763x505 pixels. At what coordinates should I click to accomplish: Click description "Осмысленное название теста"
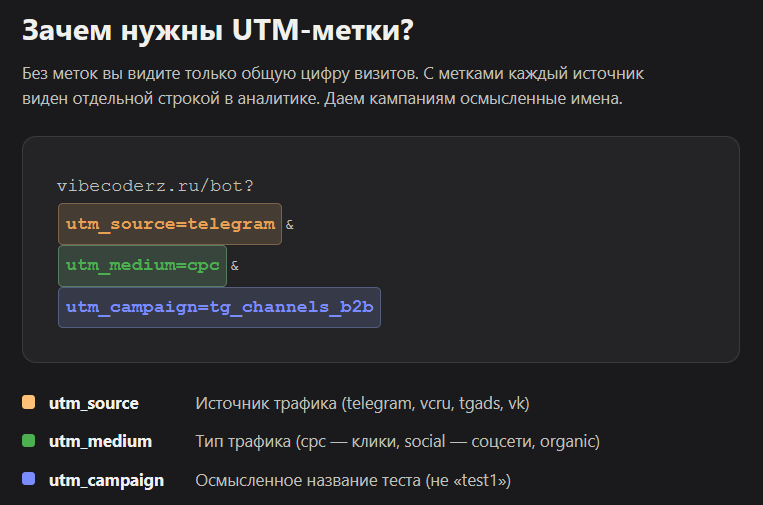(353, 481)
